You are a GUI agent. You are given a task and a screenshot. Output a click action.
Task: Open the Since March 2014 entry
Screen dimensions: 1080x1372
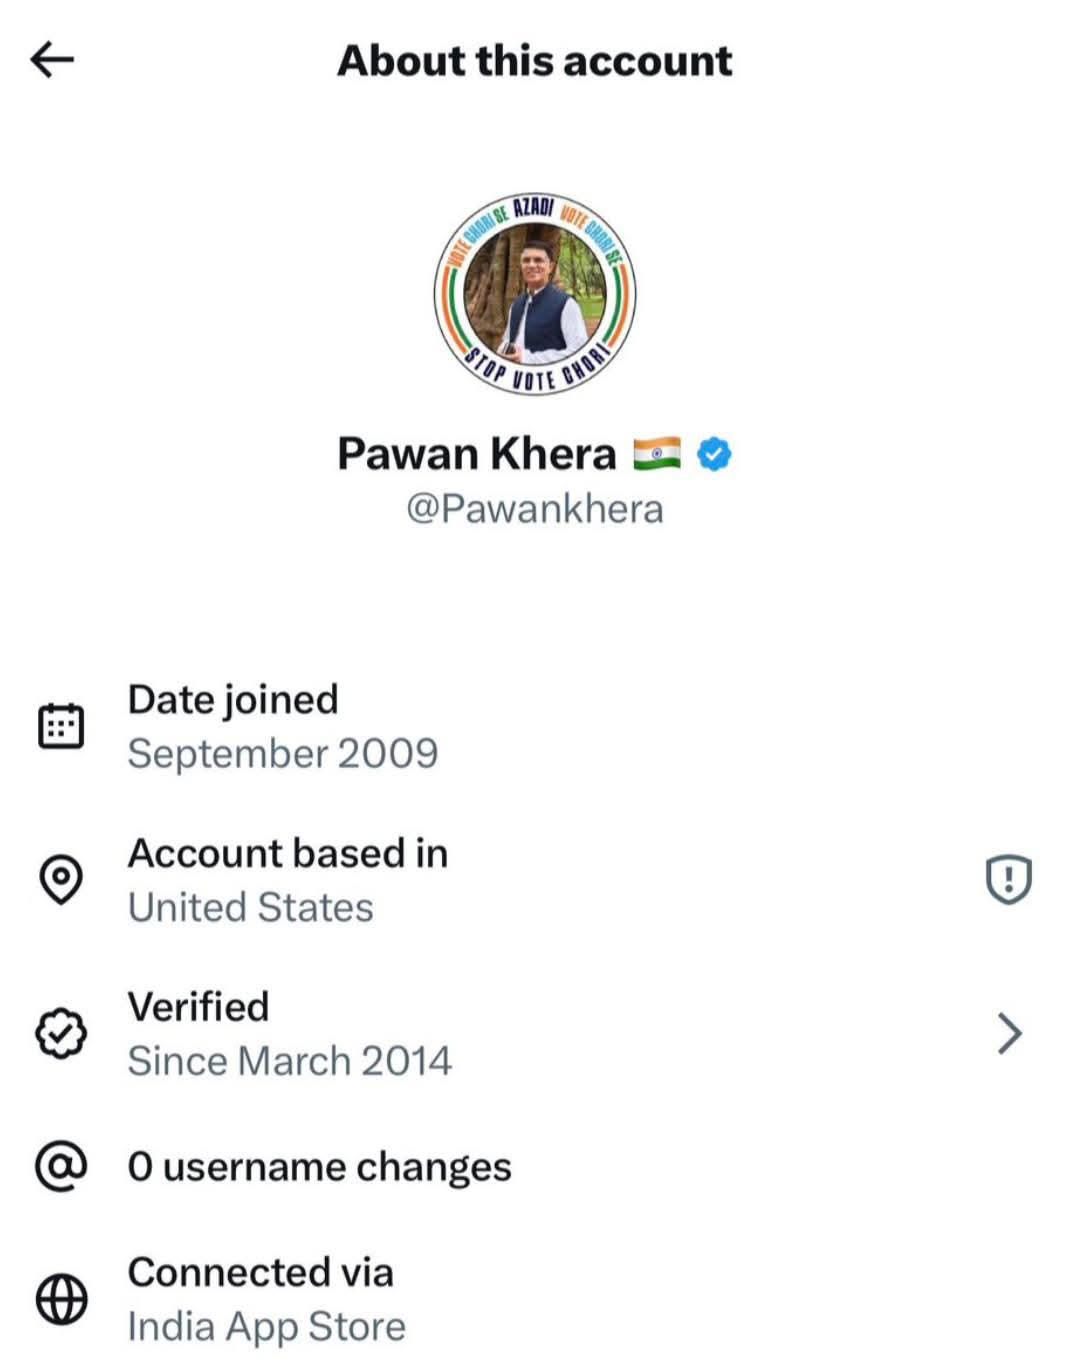pyautogui.click(x=290, y=1060)
